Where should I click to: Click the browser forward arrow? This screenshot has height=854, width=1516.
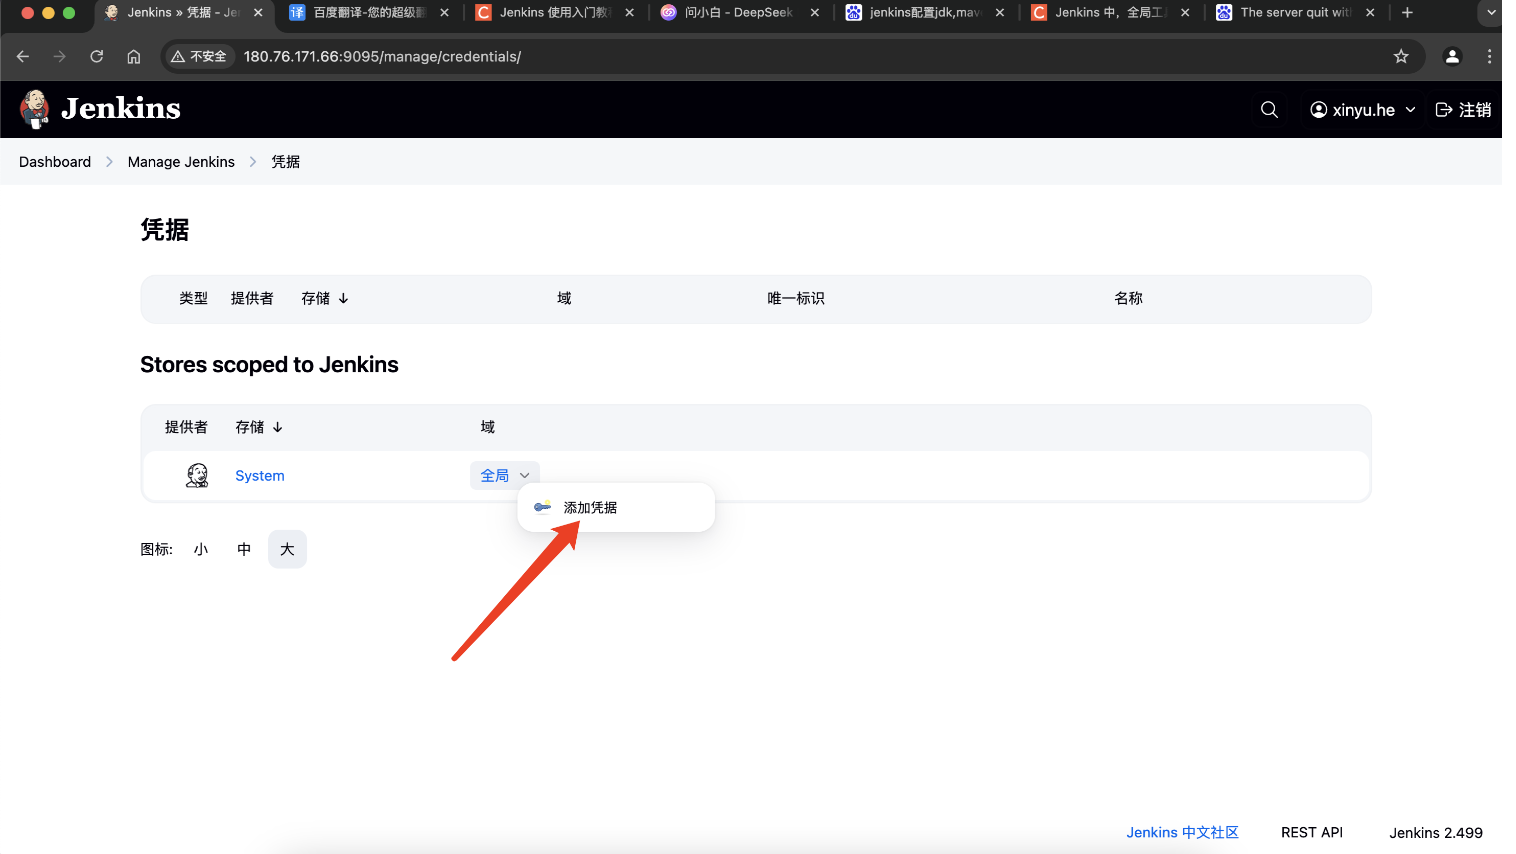pyautogui.click(x=60, y=56)
